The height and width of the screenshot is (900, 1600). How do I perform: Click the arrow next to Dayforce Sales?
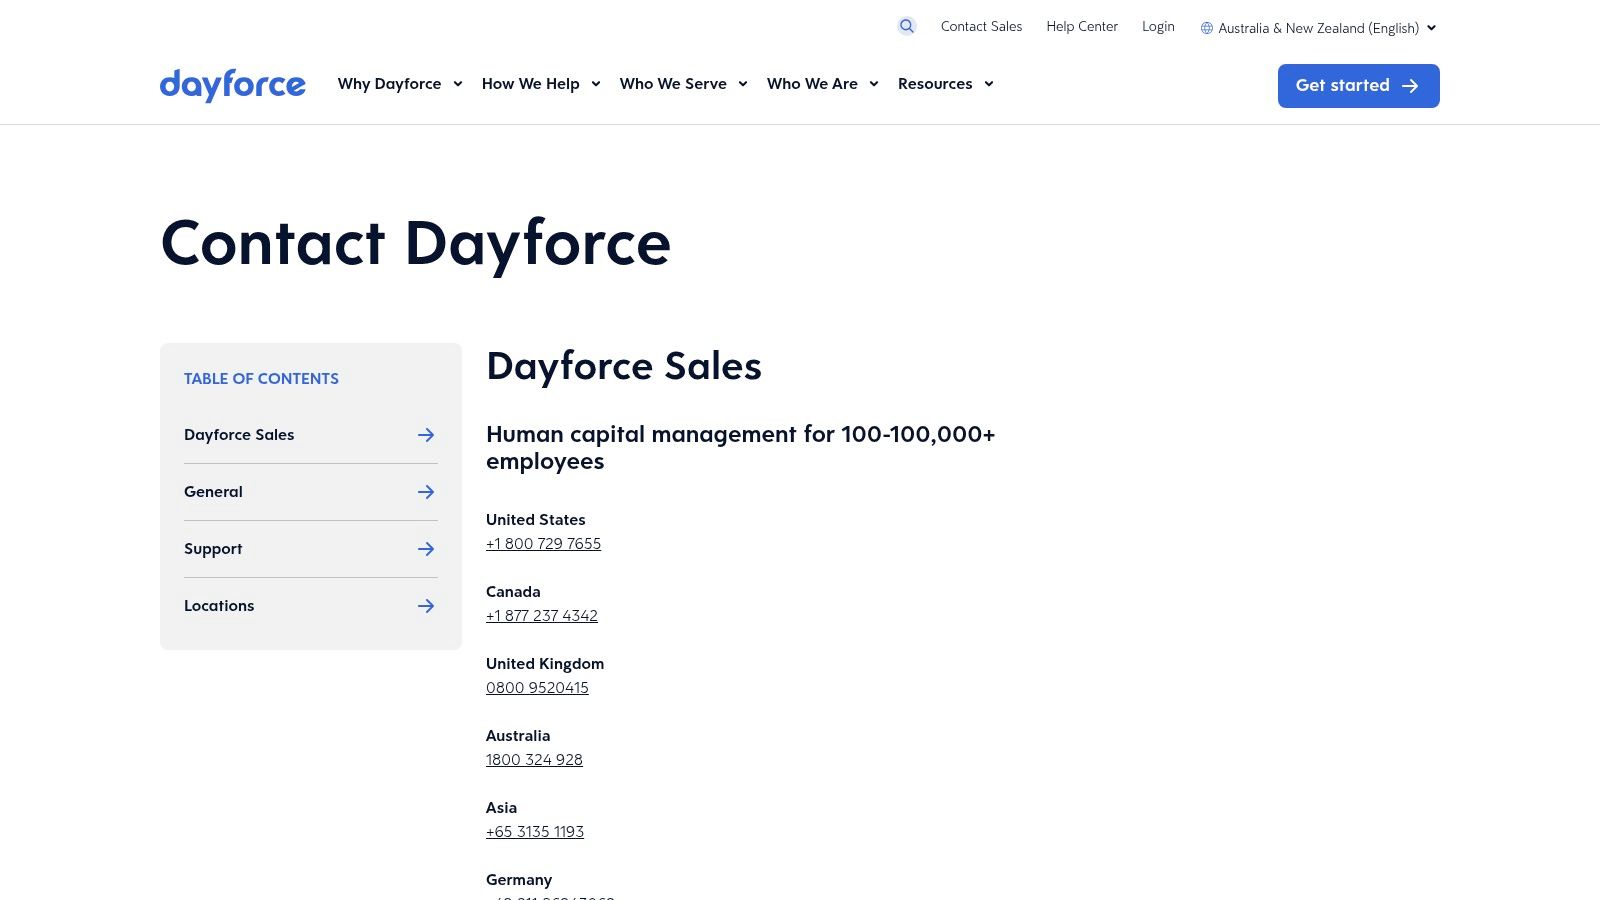(x=426, y=435)
